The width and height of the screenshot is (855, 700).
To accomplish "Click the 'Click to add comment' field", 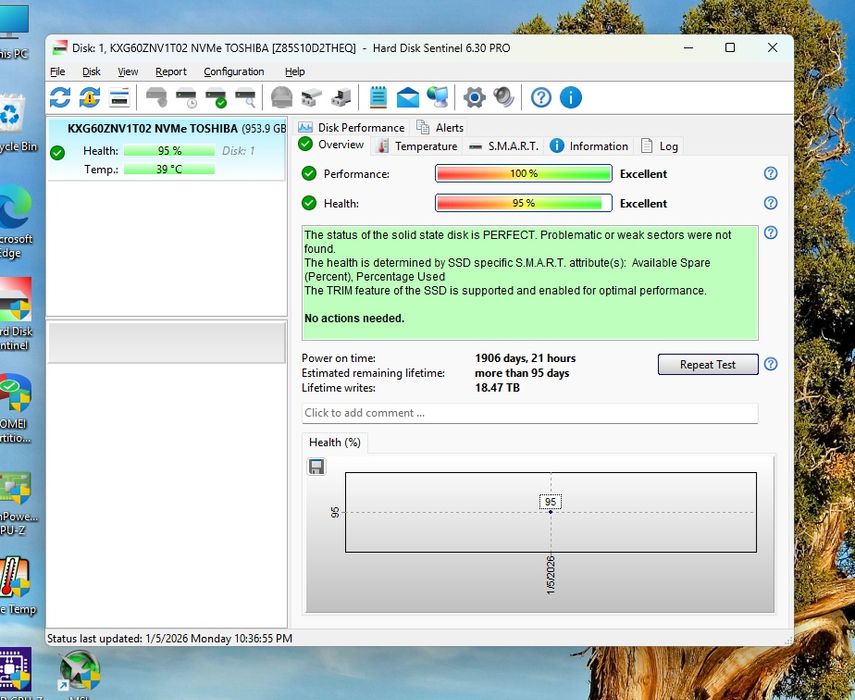I will tap(529, 413).
